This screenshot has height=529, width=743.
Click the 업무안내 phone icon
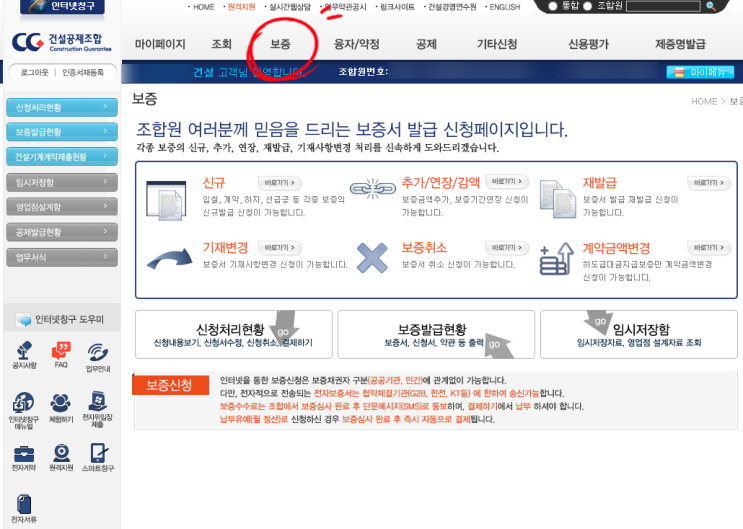(98, 353)
